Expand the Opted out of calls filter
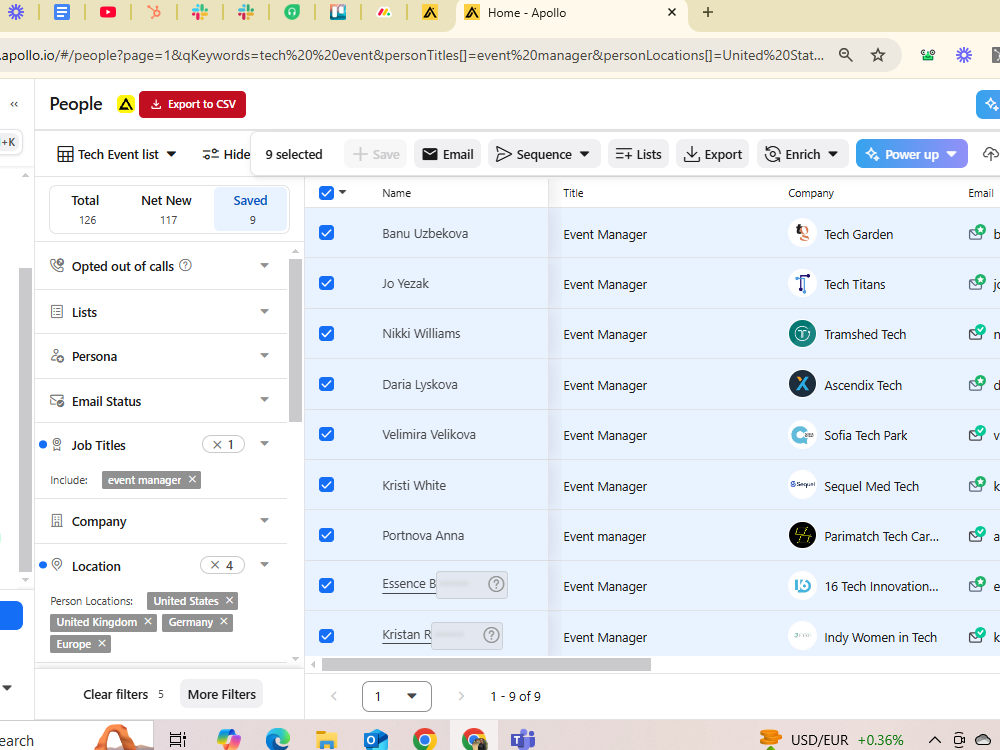The width and height of the screenshot is (1000, 750). (x=265, y=265)
